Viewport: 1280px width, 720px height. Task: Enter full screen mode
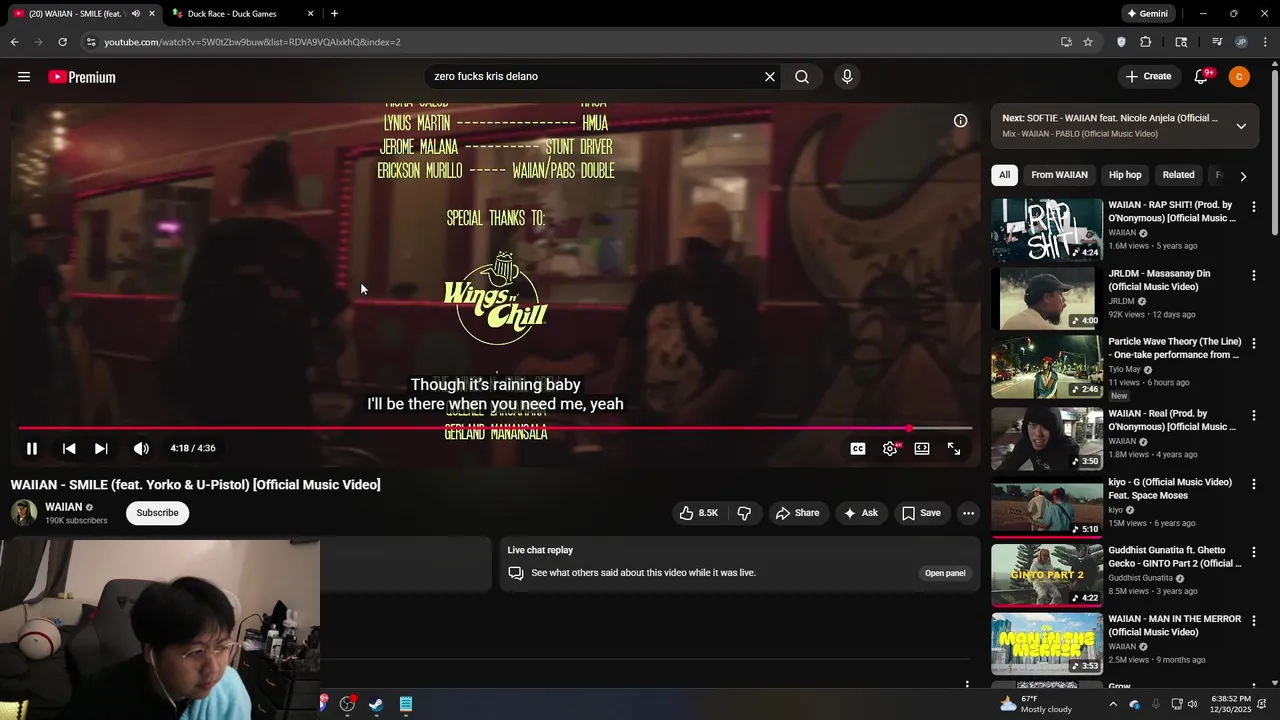[954, 449]
